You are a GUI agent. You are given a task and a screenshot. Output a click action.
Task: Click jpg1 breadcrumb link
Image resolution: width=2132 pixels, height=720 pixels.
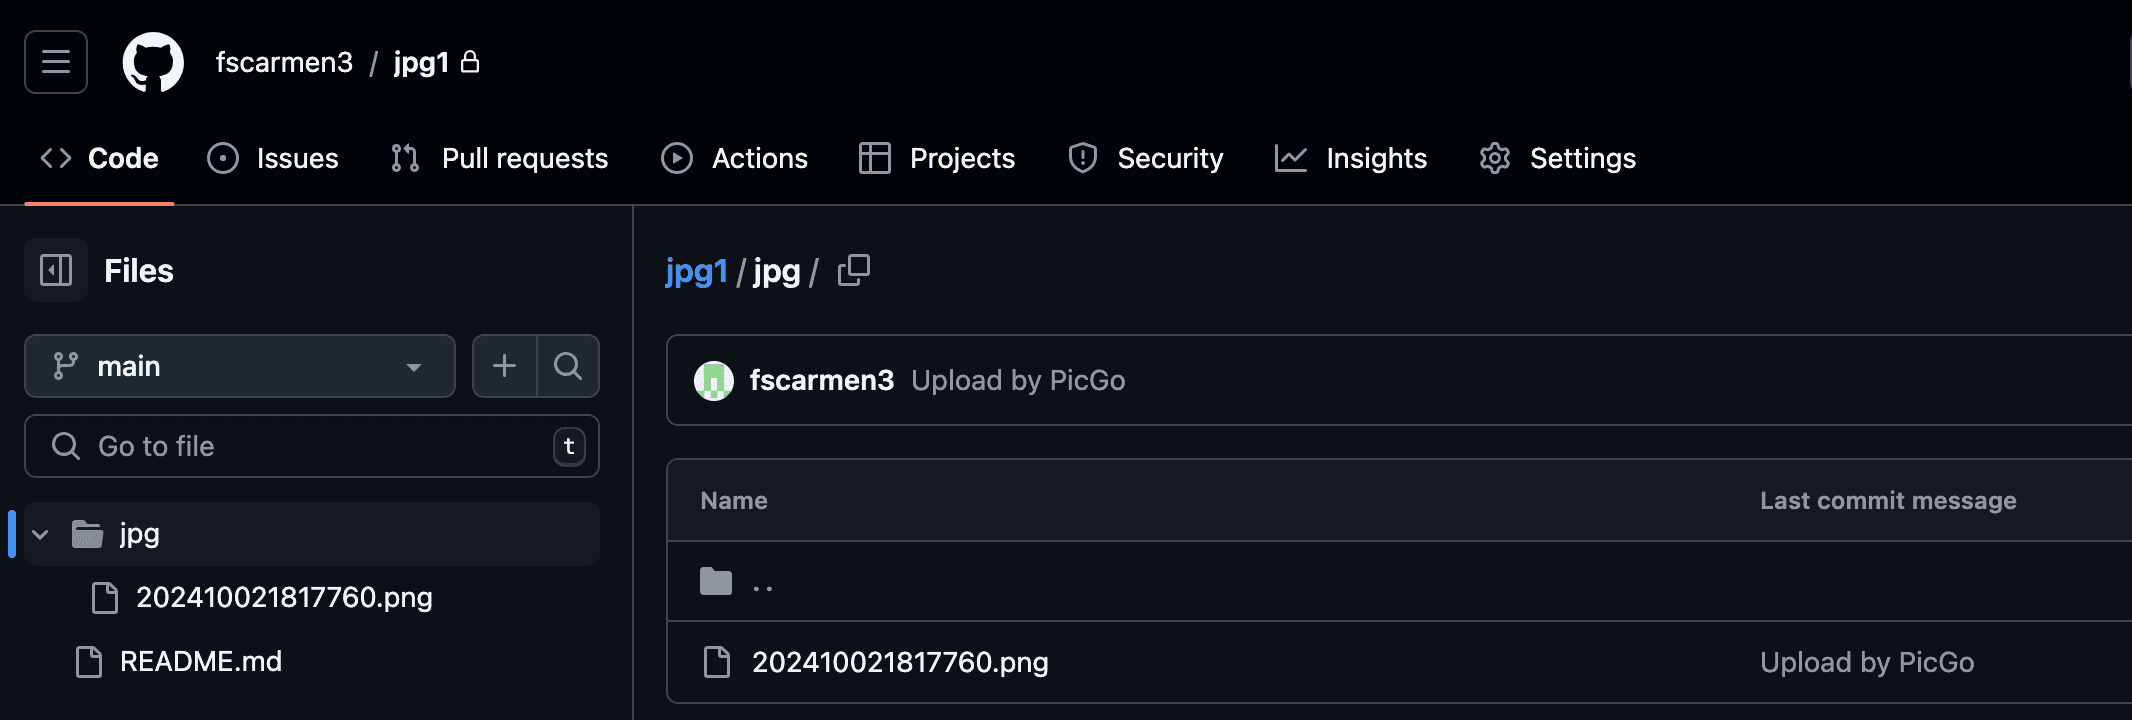tap(696, 271)
